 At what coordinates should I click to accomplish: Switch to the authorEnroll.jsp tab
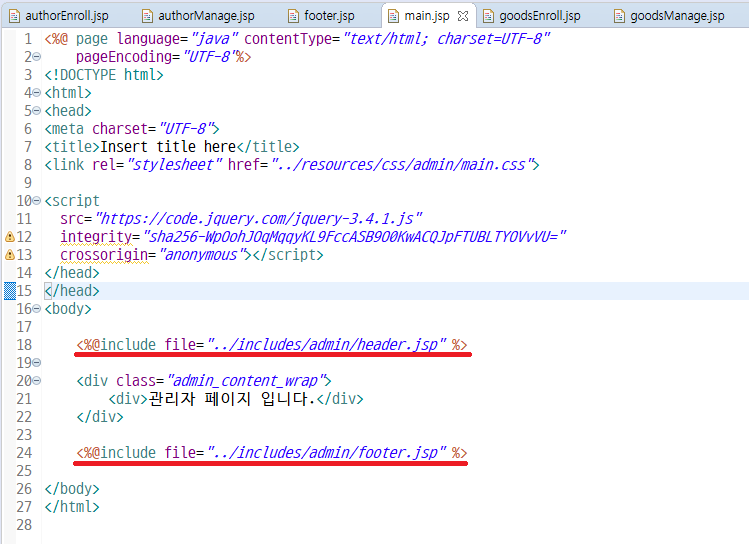point(60,16)
